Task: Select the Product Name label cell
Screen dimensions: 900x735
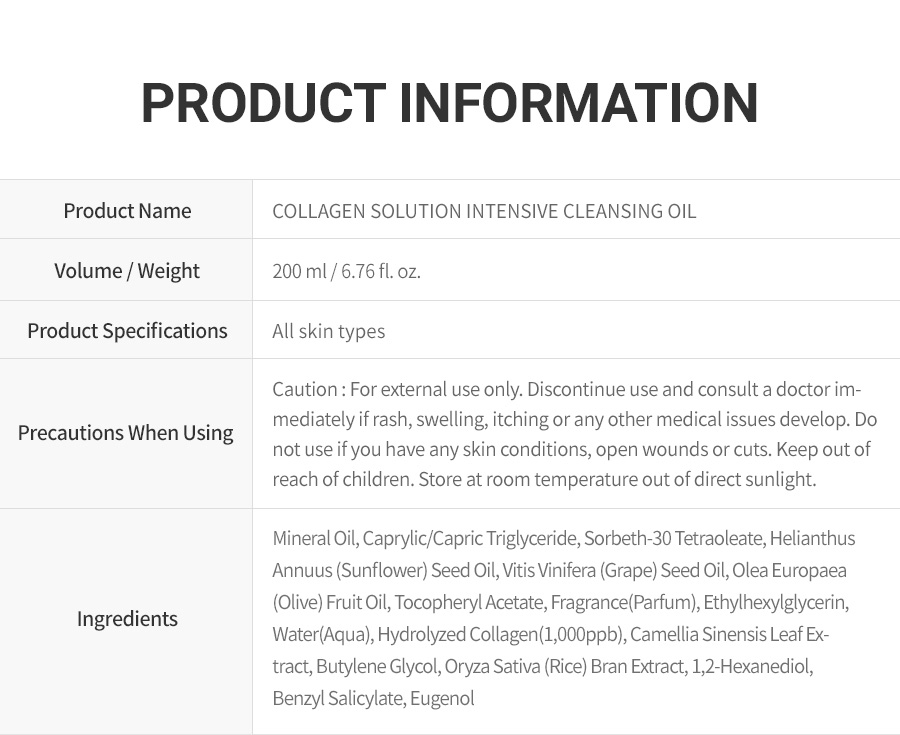Action: coord(126,211)
